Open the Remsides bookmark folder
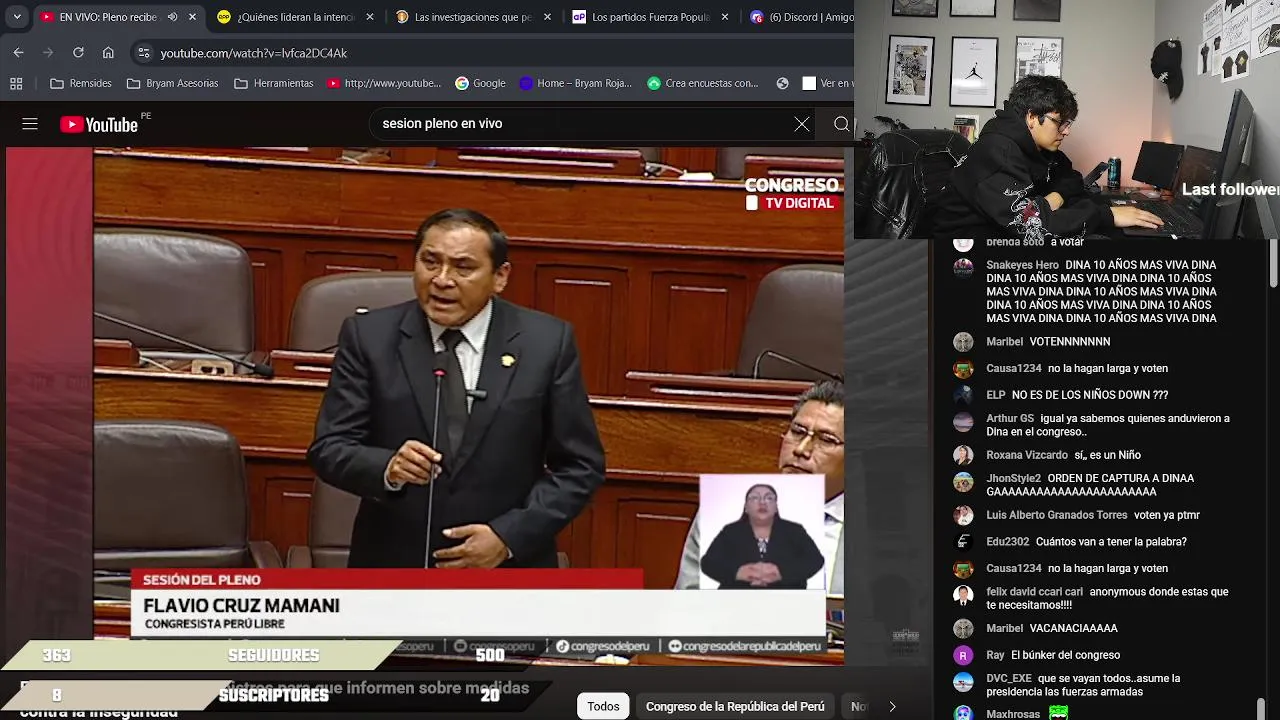Image resolution: width=1280 pixels, height=720 pixels. tap(80, 83)
